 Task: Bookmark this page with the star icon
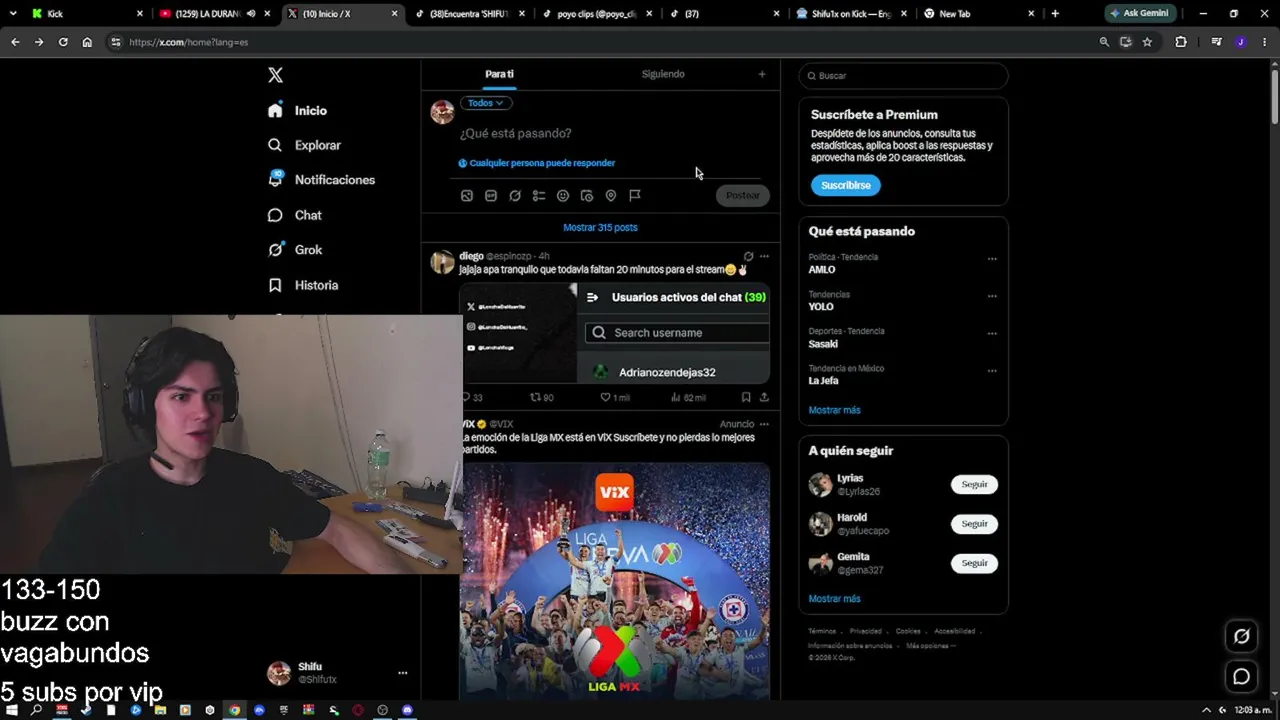1147,42
